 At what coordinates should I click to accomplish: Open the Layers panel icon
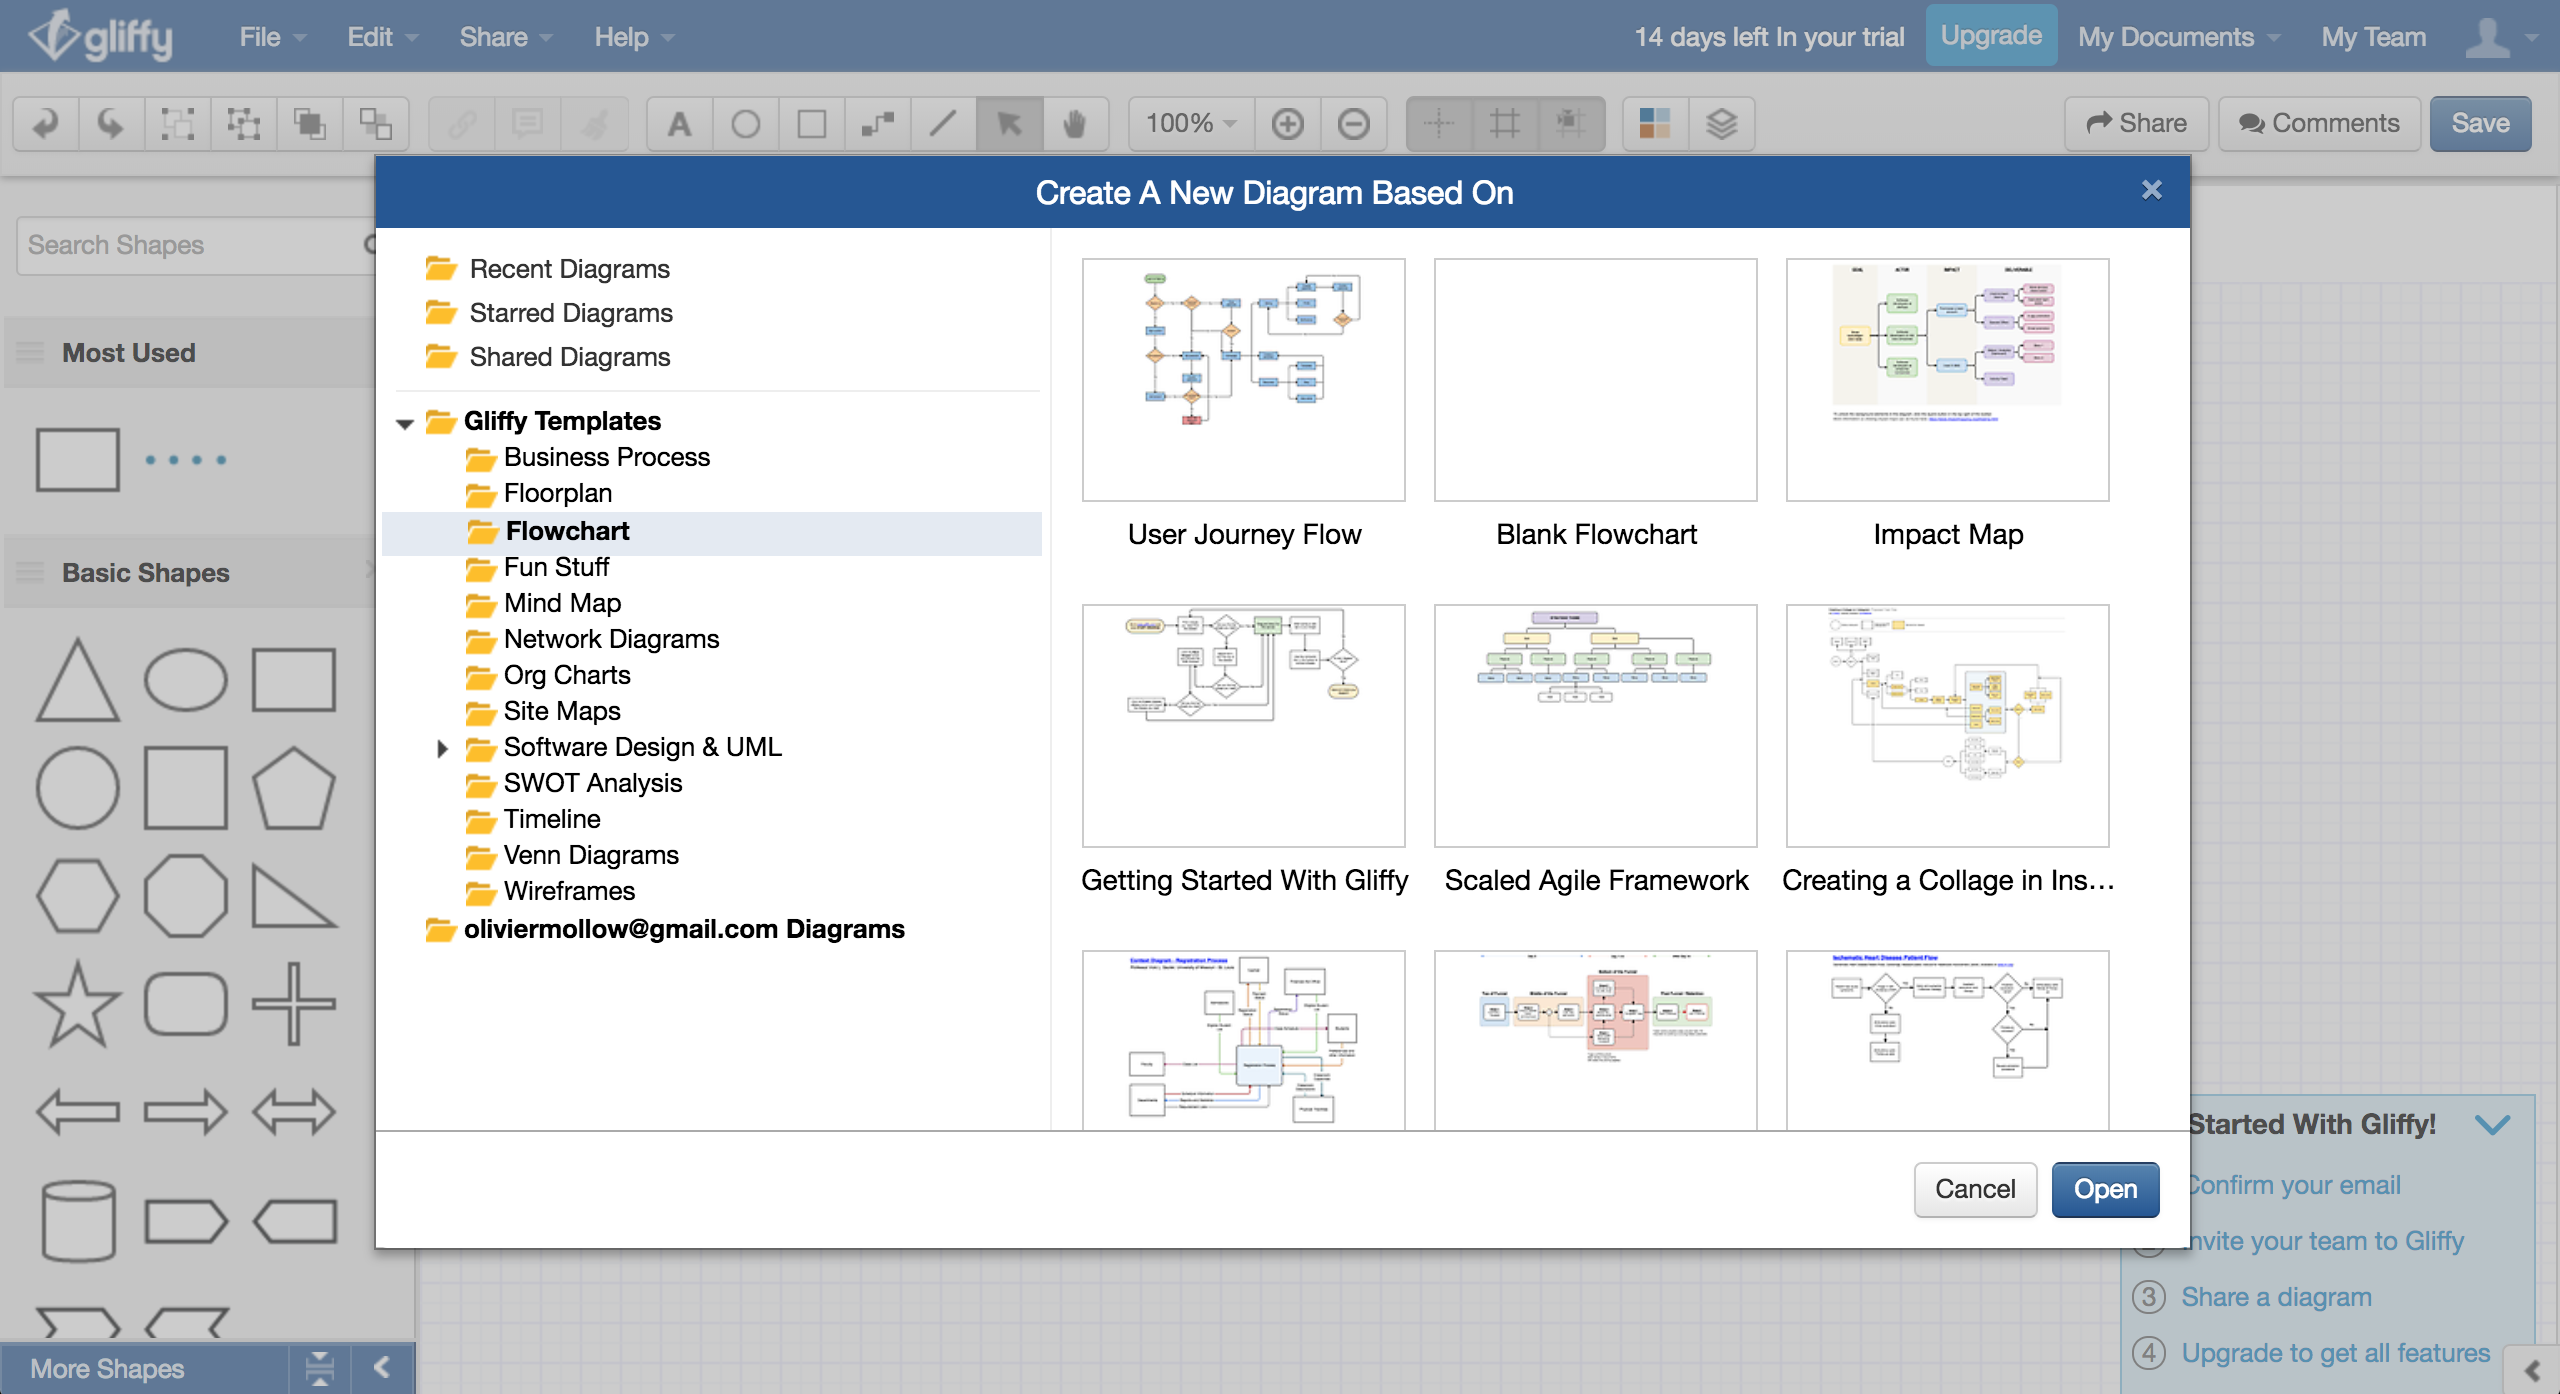pos(1721,124)
